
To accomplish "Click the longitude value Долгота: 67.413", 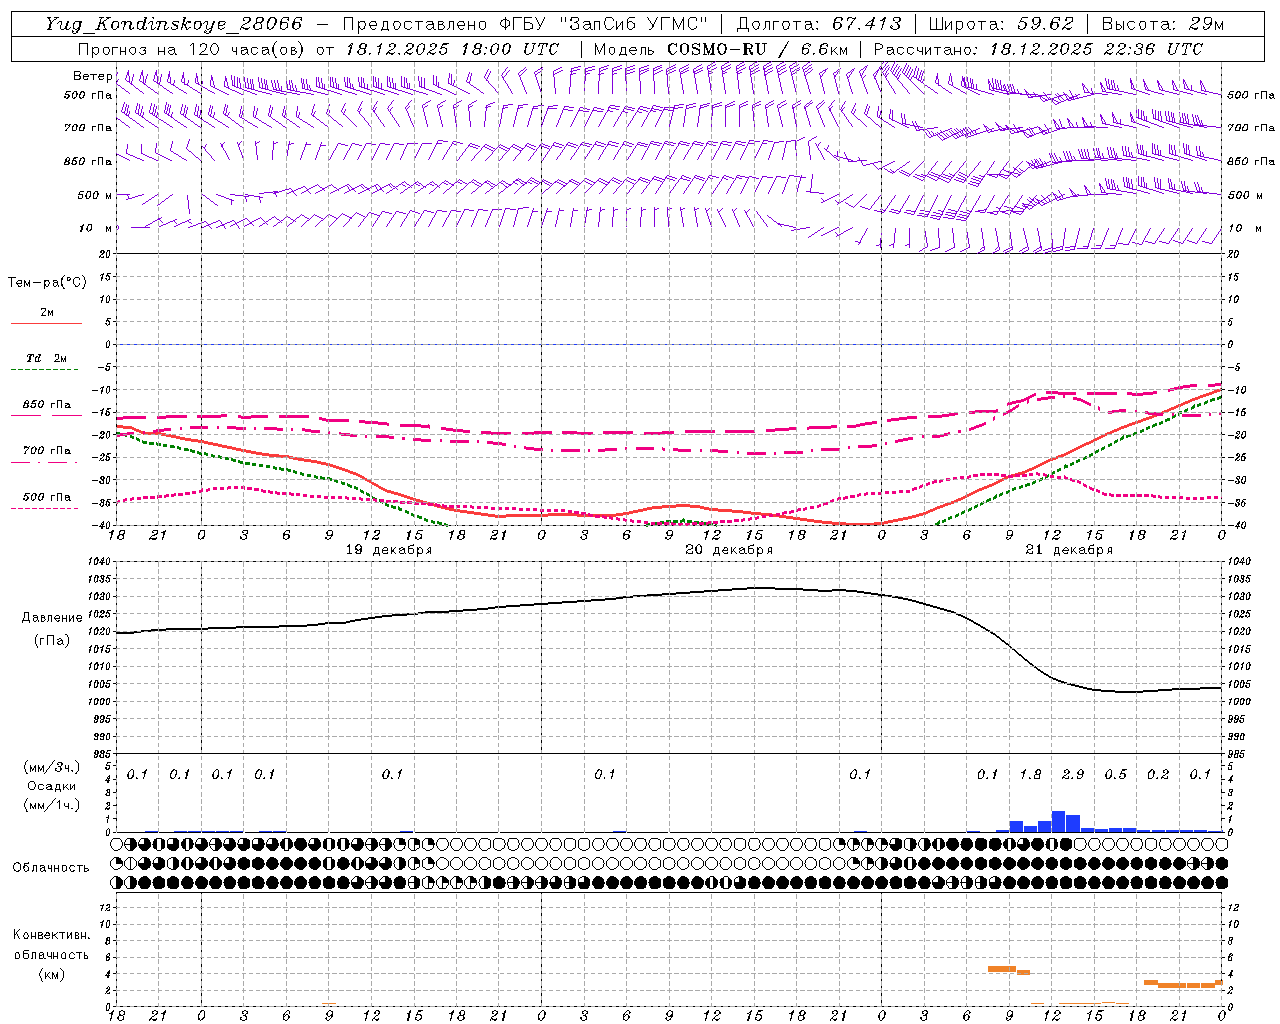I will (819, 24).
